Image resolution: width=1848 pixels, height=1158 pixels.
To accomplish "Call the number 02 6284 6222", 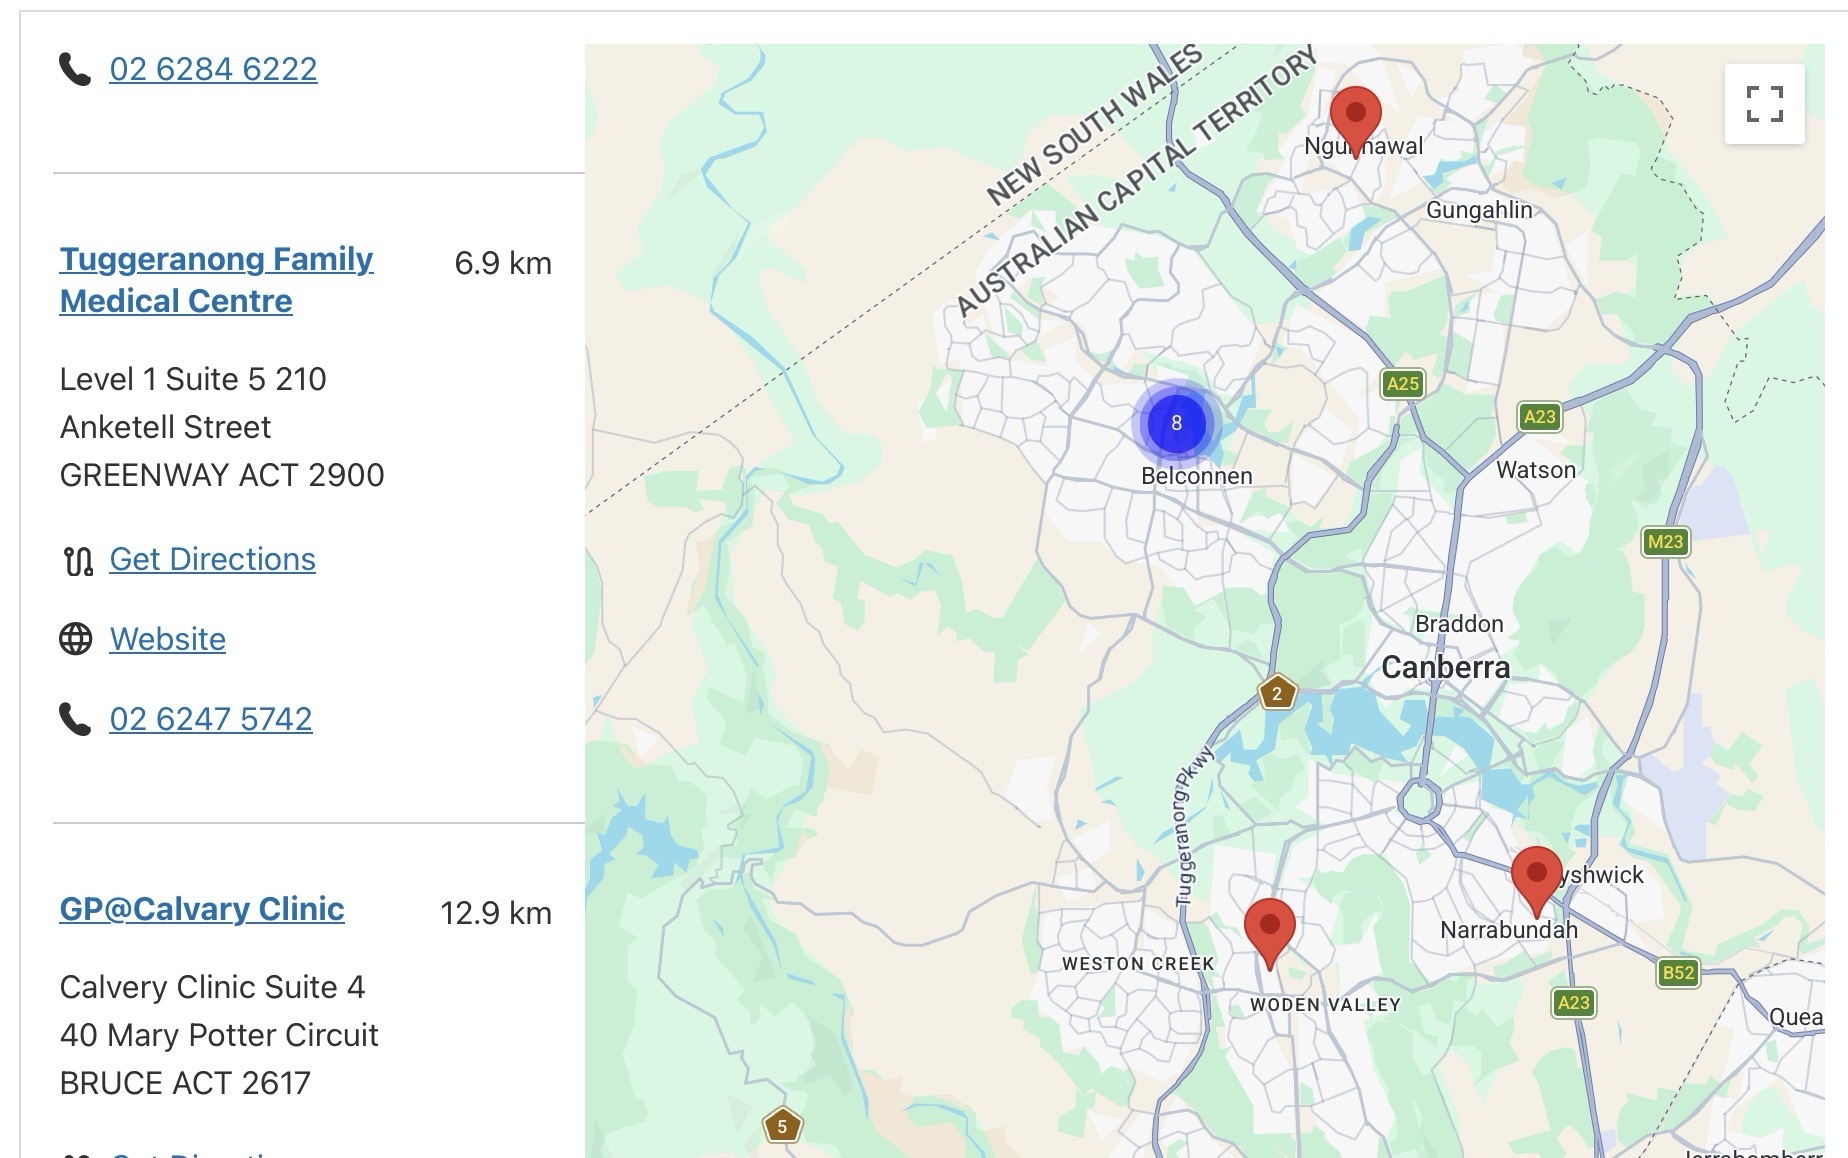I will (213, 69).
